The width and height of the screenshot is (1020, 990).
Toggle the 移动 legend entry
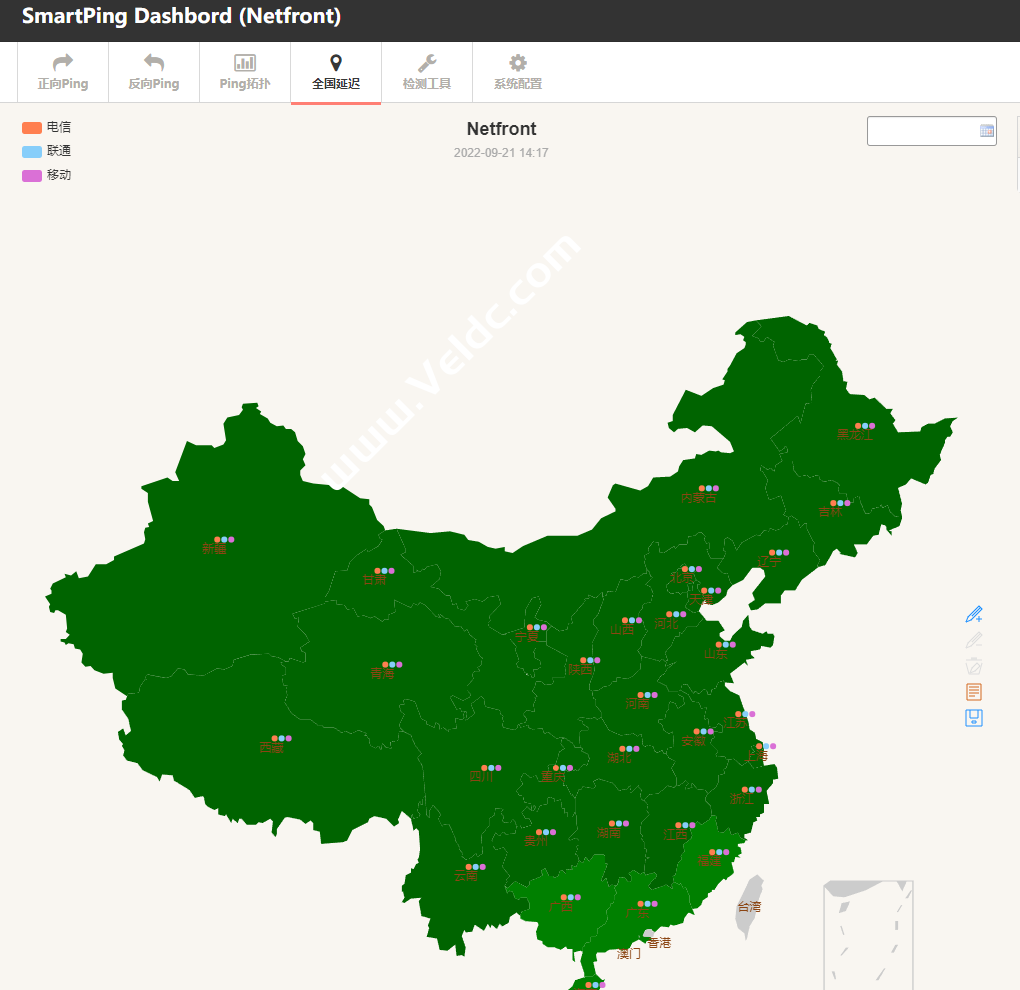(x=44, y=175)
